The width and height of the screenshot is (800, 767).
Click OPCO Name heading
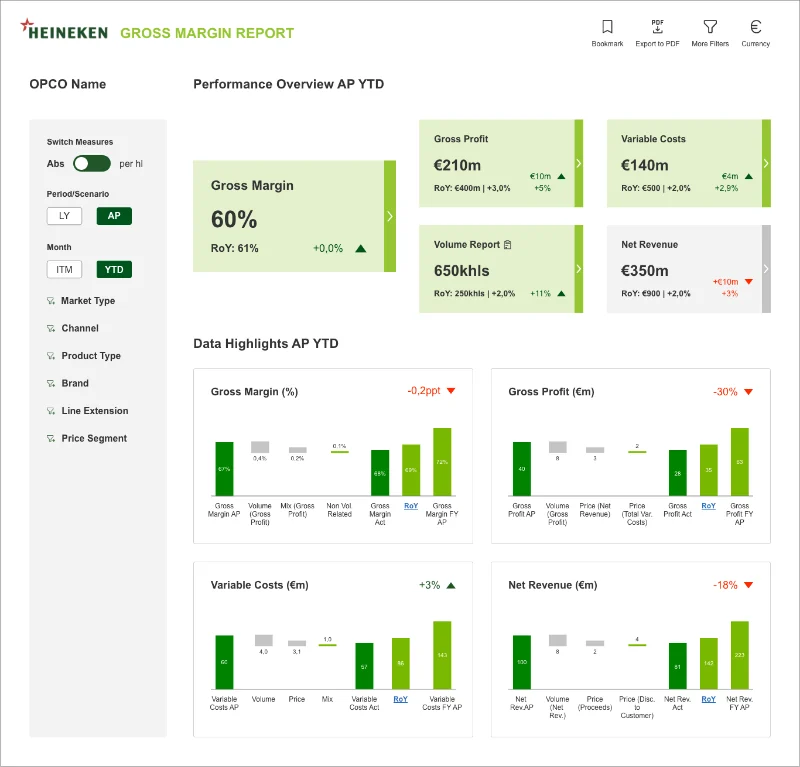coord(68,84)
